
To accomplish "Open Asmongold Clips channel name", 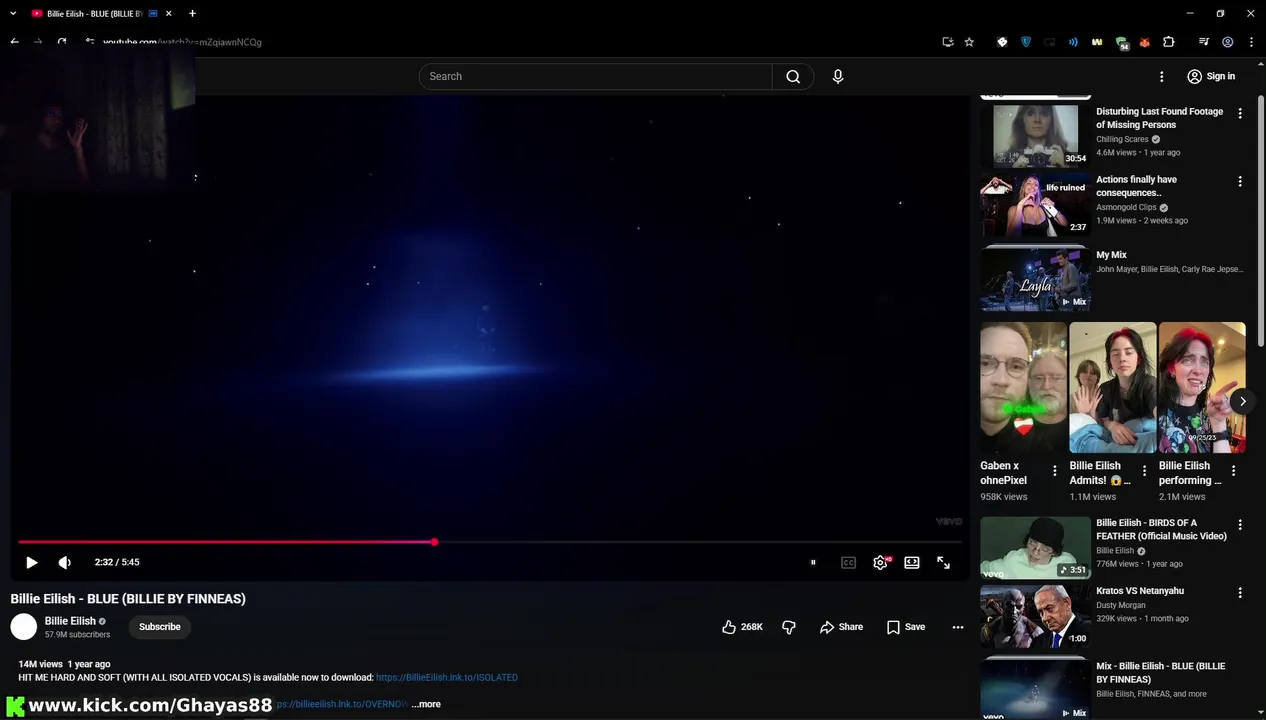I will pyautogui.click(x=1126, y=208).
